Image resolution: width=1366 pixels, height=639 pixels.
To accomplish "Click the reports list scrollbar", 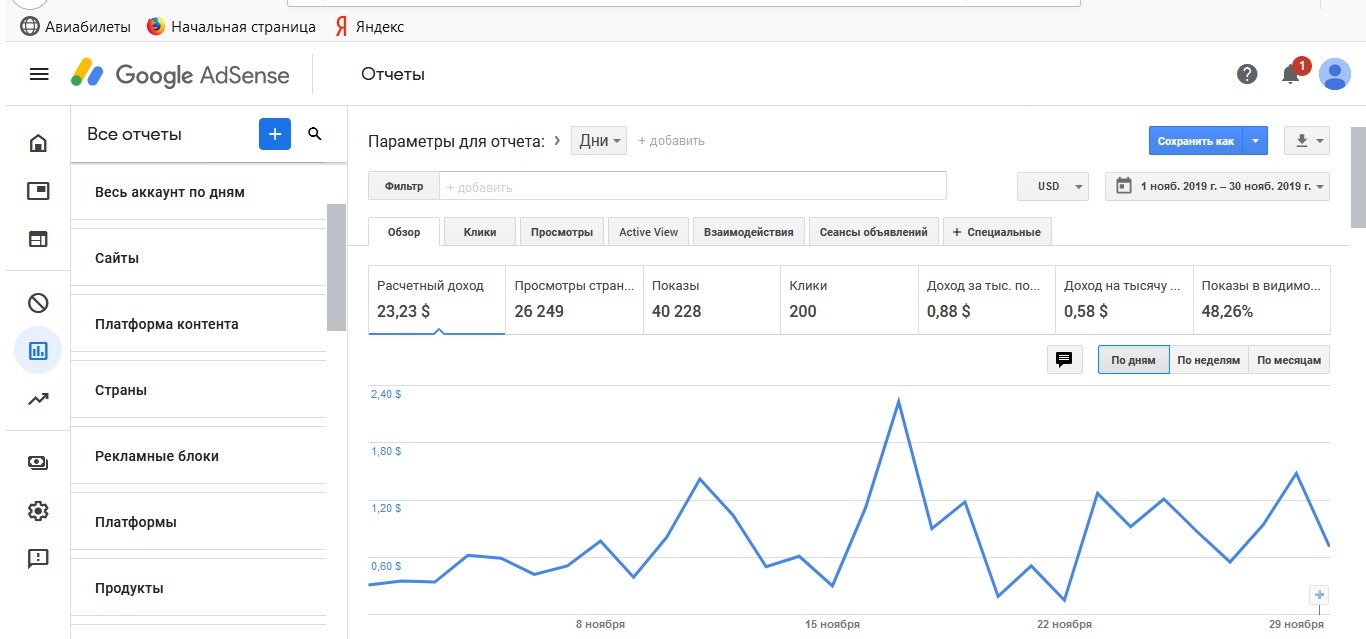I will tap(336, 267).
